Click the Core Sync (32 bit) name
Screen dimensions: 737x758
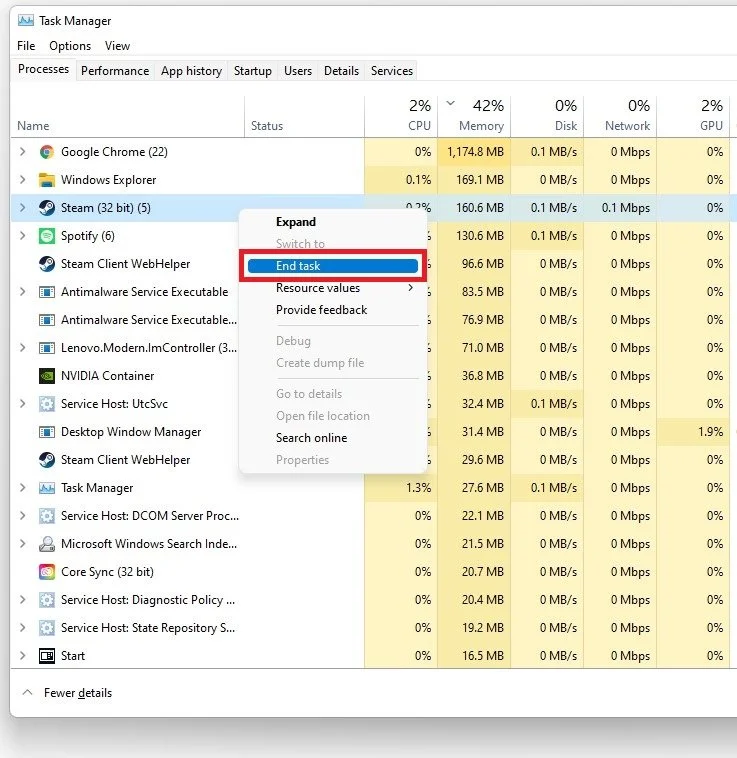(107, 572)
